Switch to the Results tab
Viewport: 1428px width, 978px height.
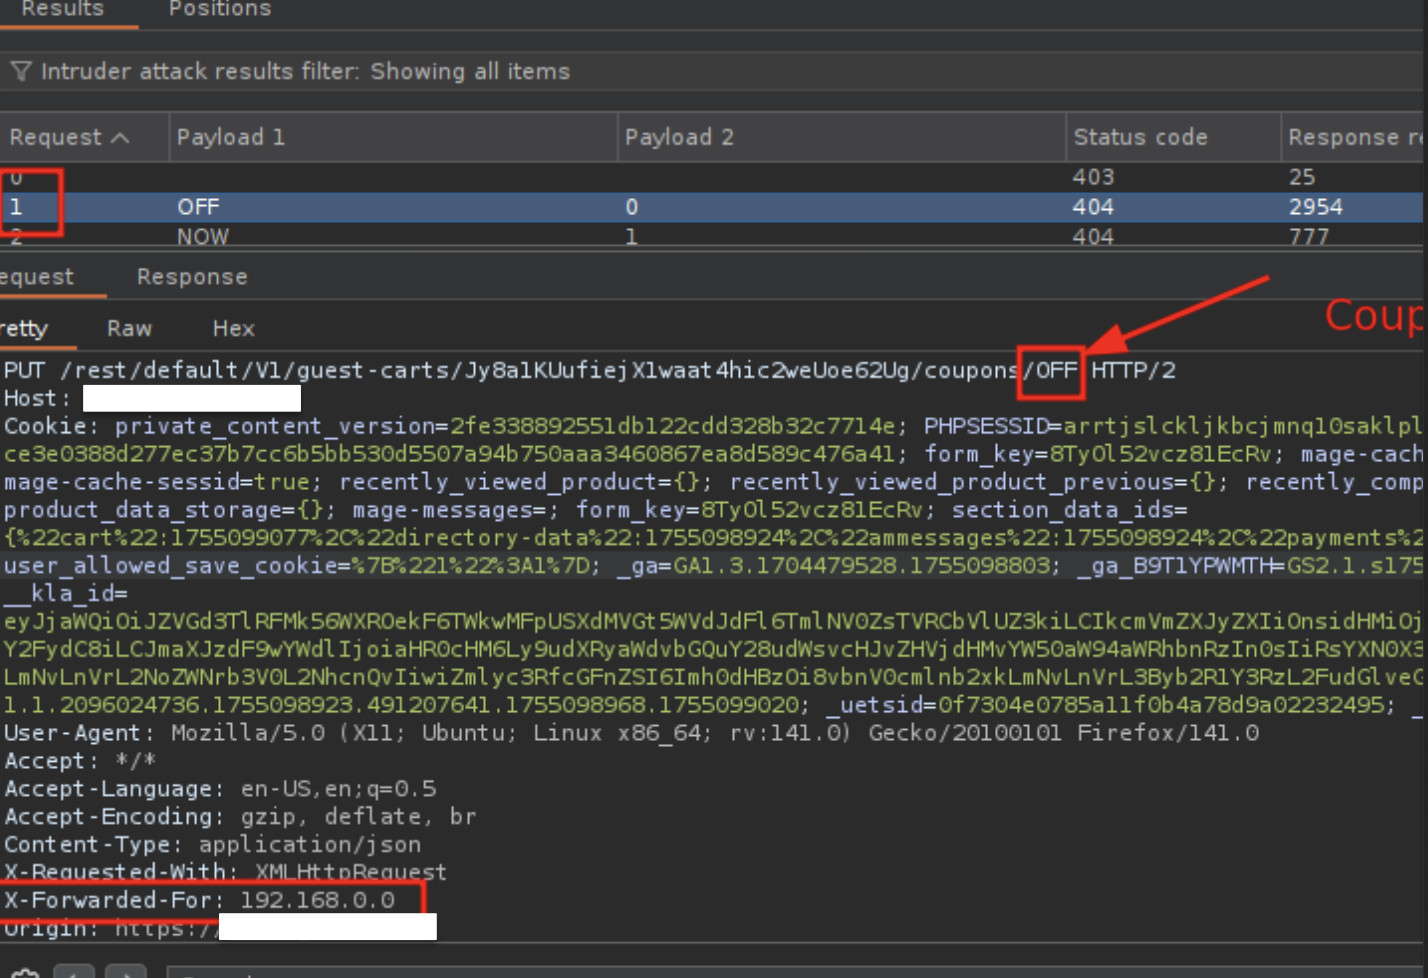[62, 10]
